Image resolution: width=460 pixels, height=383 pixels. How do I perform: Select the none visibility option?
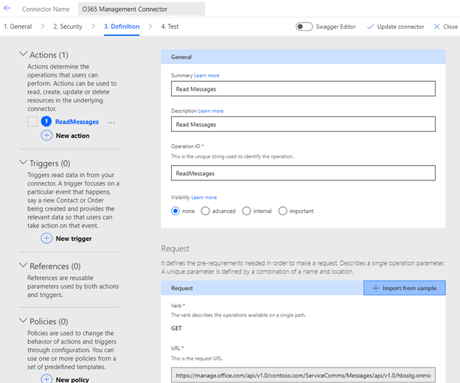pos(175,211)
